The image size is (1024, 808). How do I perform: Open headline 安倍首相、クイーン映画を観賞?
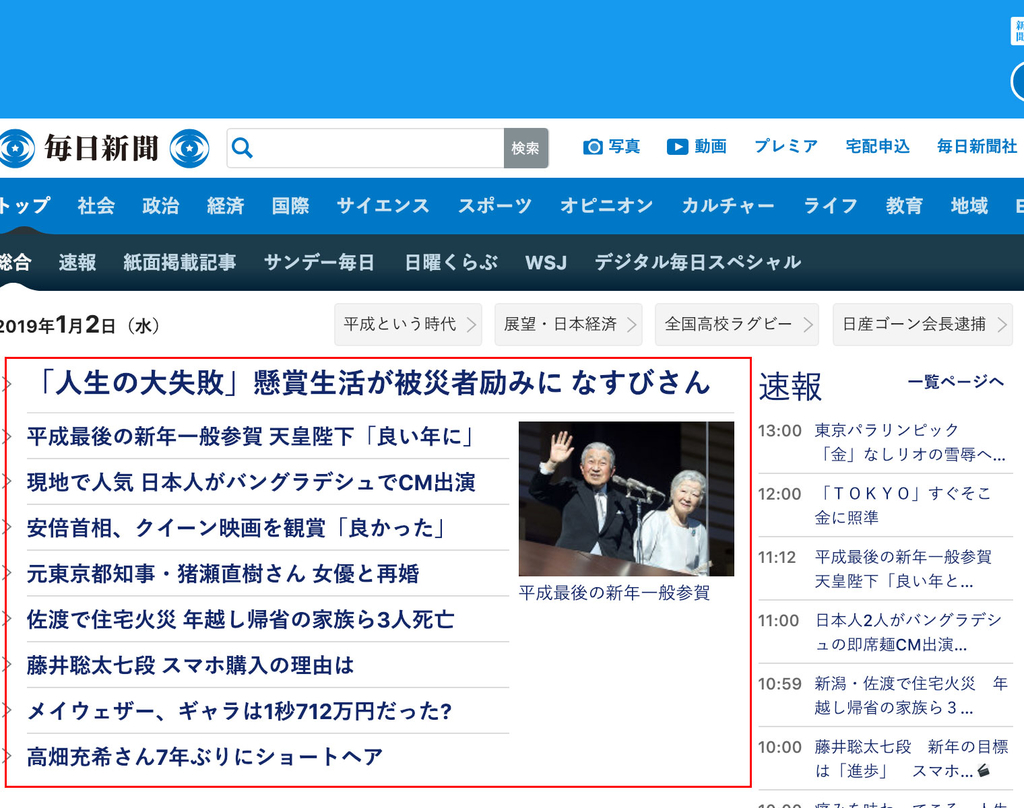pyautogui.click(x=236, y=528)
